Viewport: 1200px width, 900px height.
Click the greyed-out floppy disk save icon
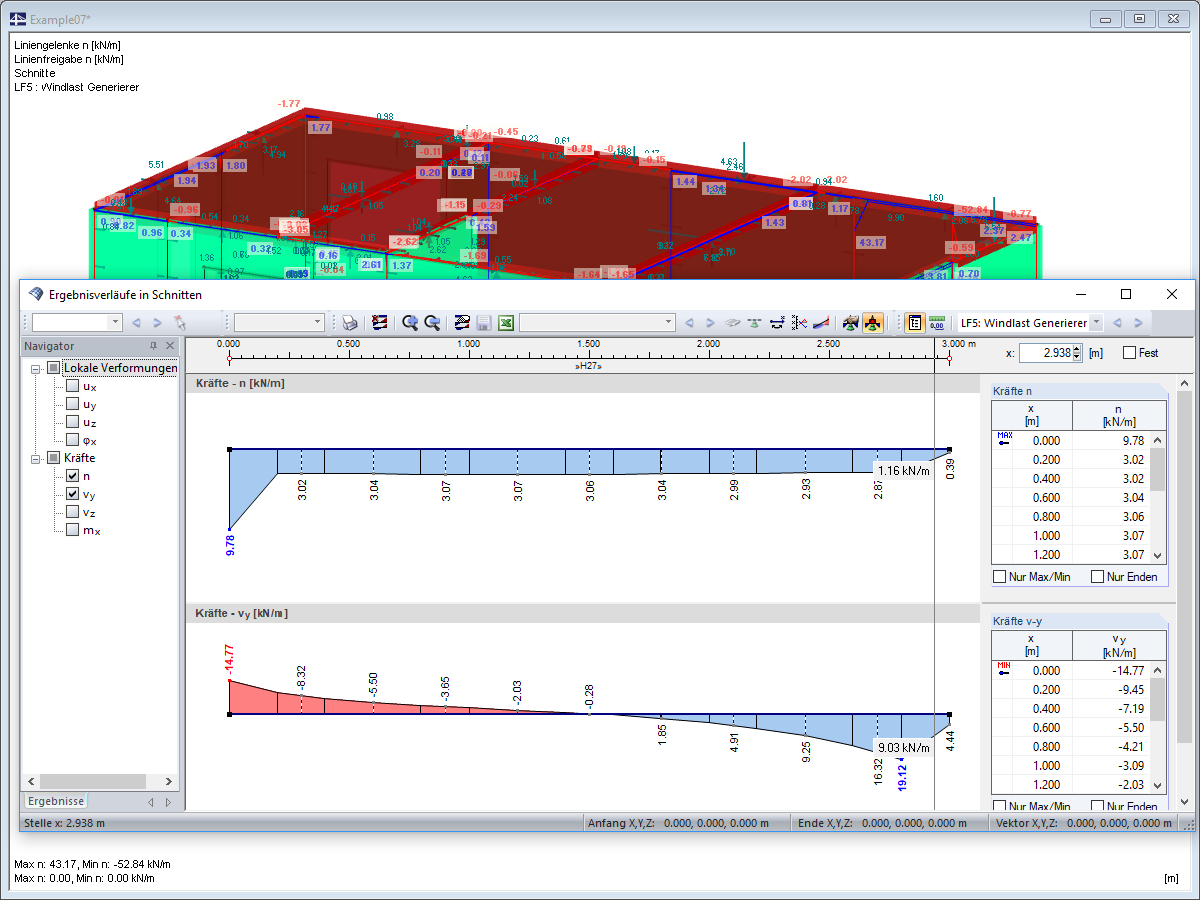pyautogui.click(x=483, y=323)
